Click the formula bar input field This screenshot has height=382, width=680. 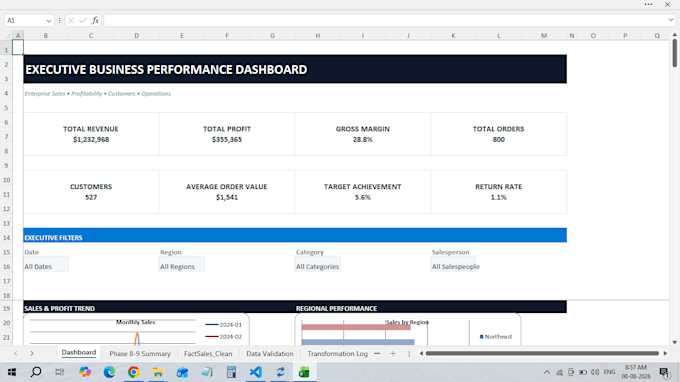385,20
